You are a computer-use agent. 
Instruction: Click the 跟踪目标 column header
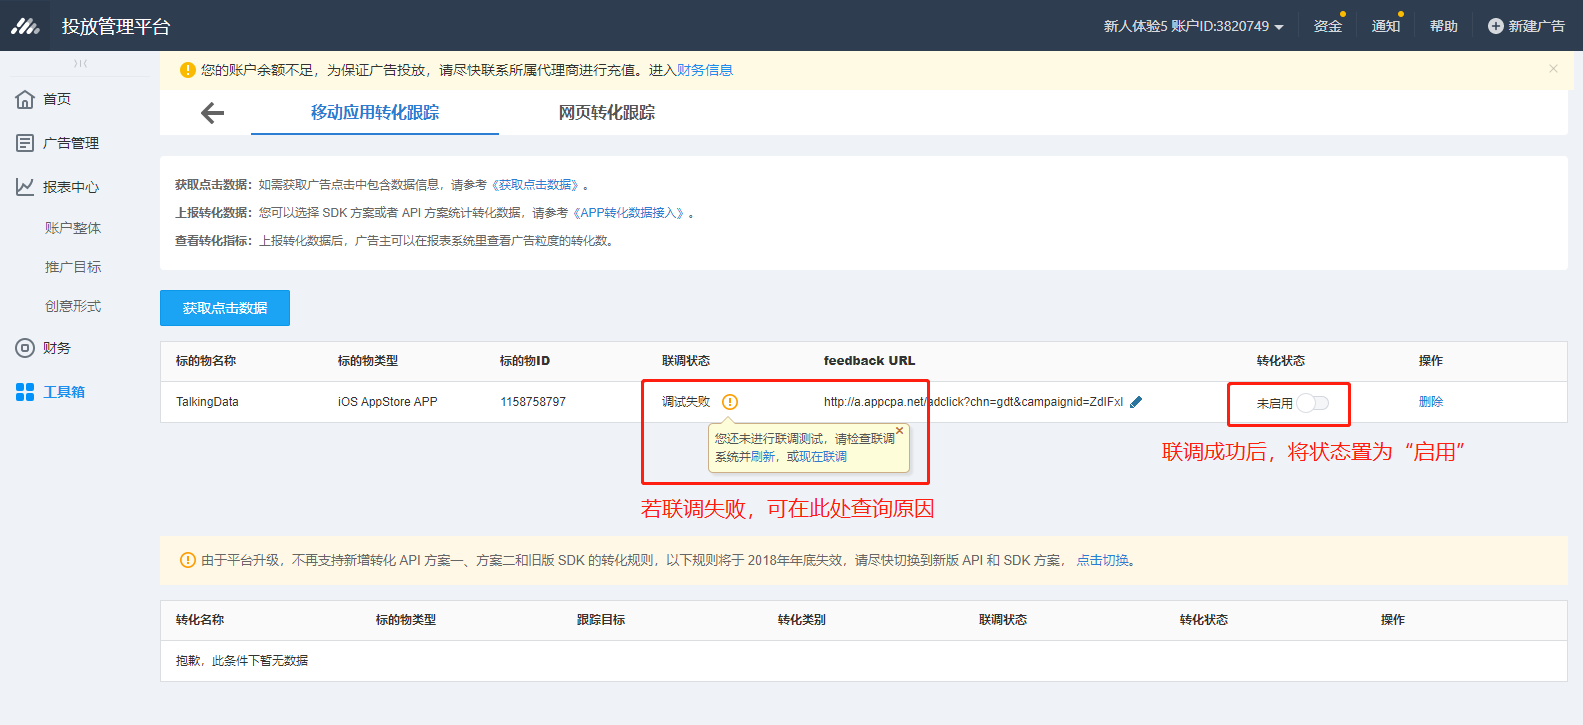click(601, 620)
